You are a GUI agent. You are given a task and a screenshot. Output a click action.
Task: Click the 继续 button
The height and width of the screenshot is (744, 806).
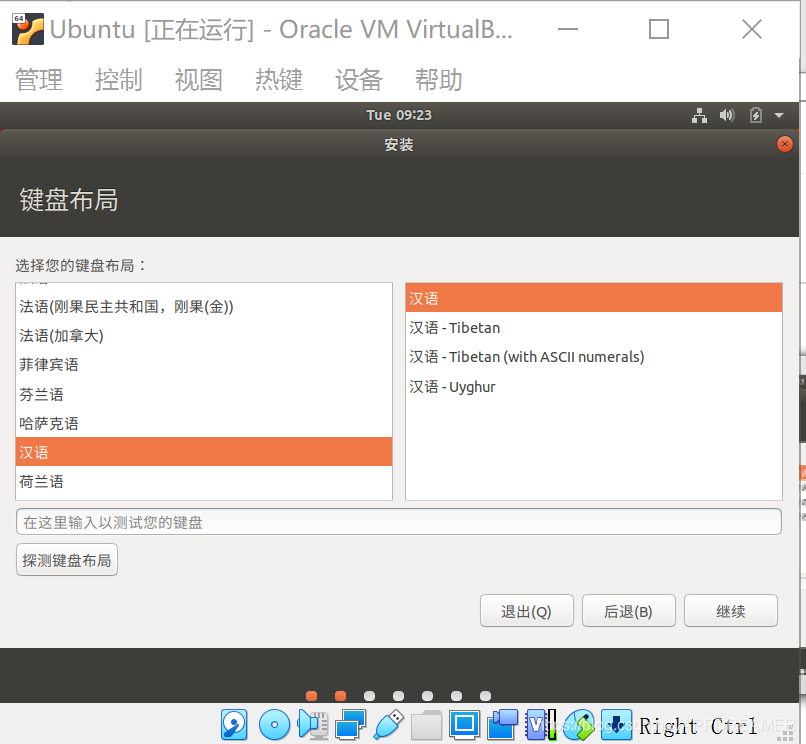[730, 611]
